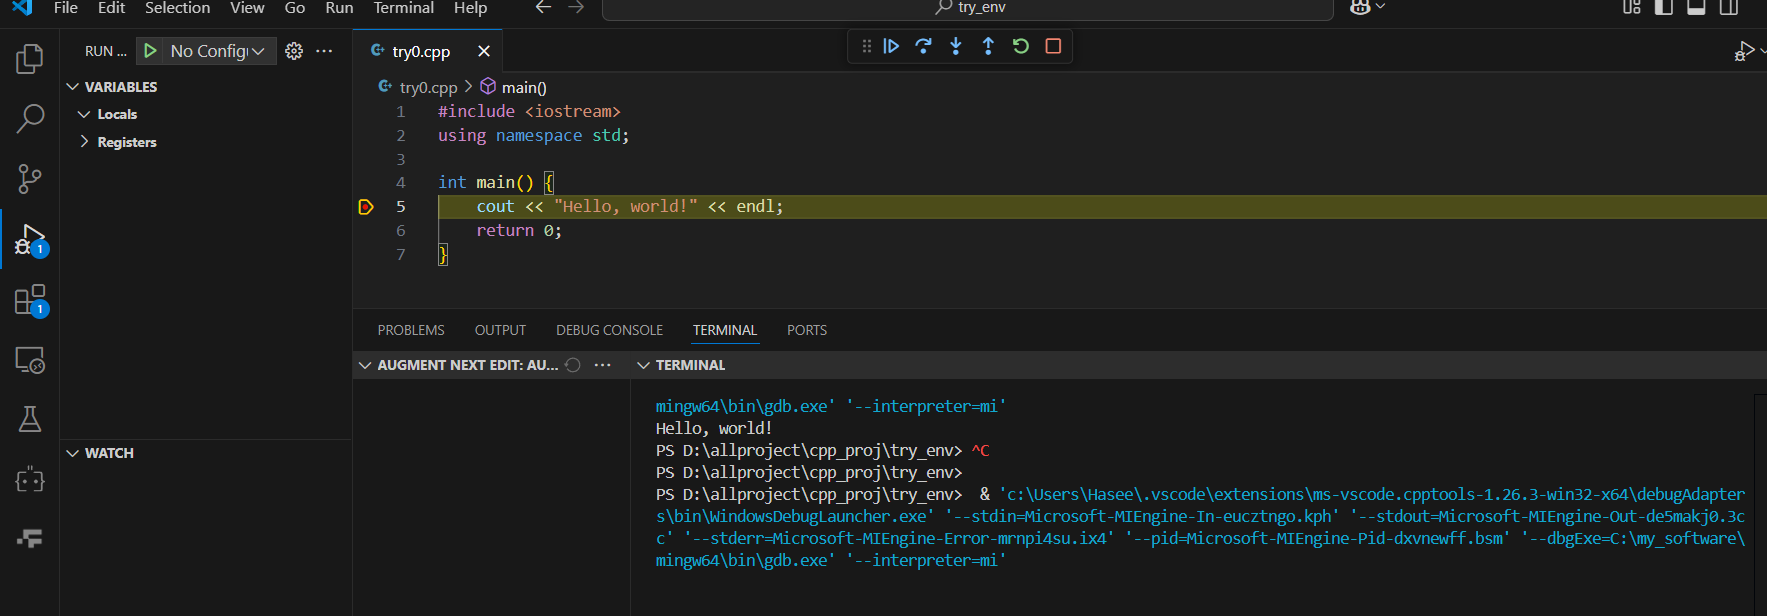
Task: Go back with the navigation arrow
Action: pyautogui.click(x=543, y=7)
